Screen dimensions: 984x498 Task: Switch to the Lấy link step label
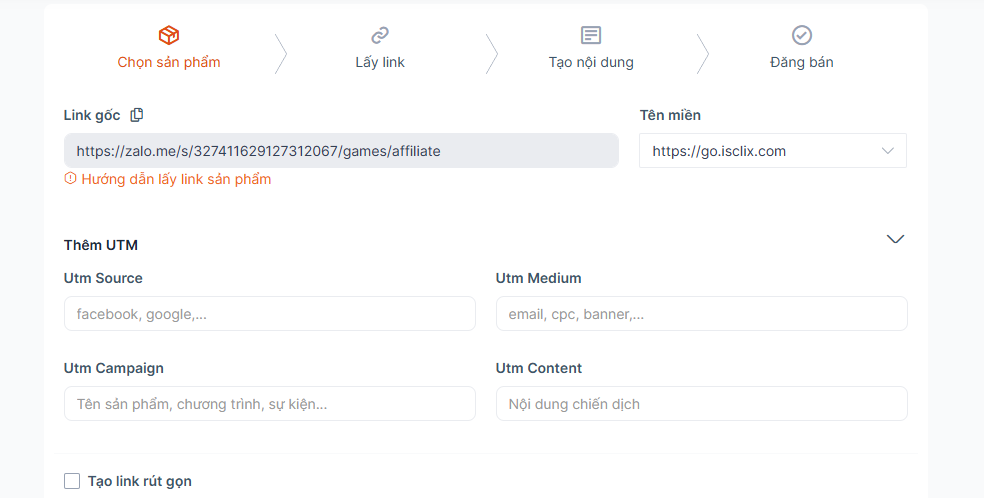[x=380, y=62]
